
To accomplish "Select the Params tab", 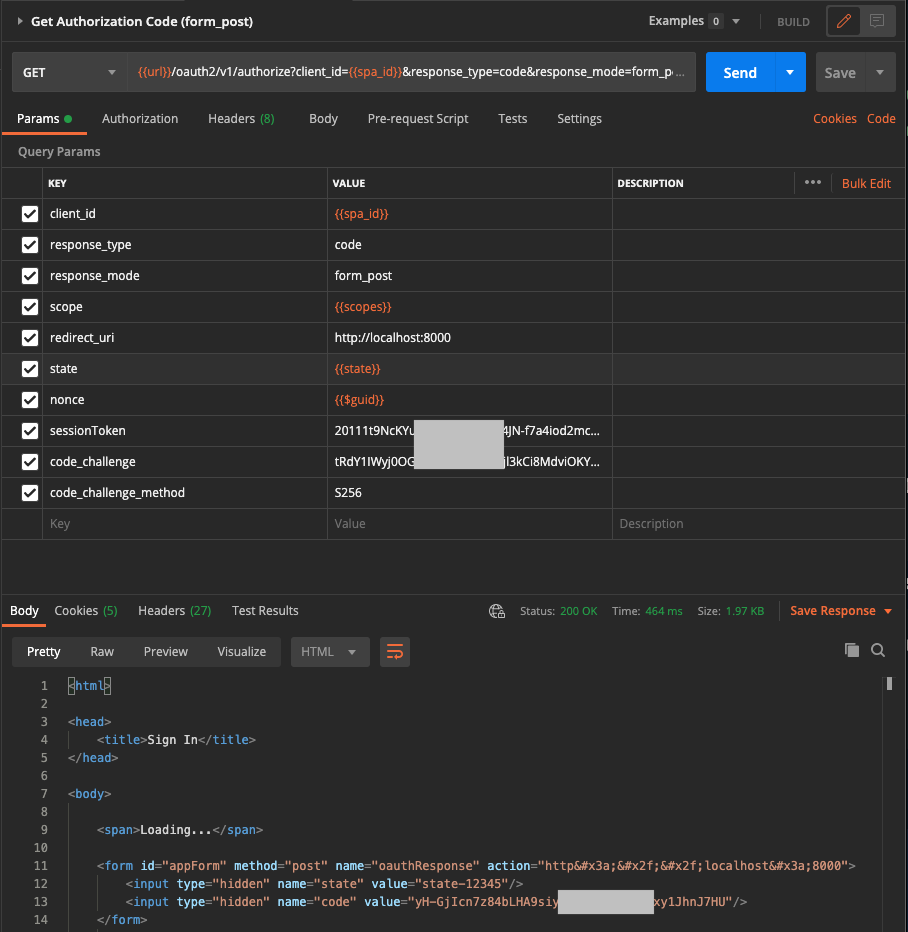I will (x=44, y=119).
